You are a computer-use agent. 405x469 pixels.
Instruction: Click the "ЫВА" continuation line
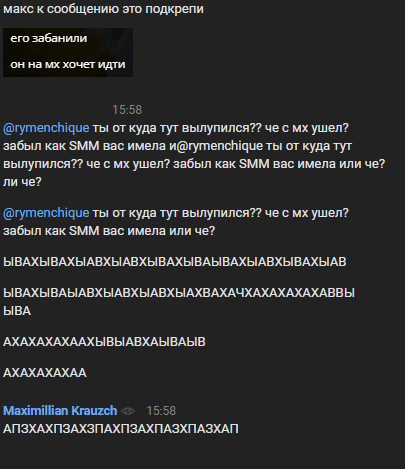[17, 311]
